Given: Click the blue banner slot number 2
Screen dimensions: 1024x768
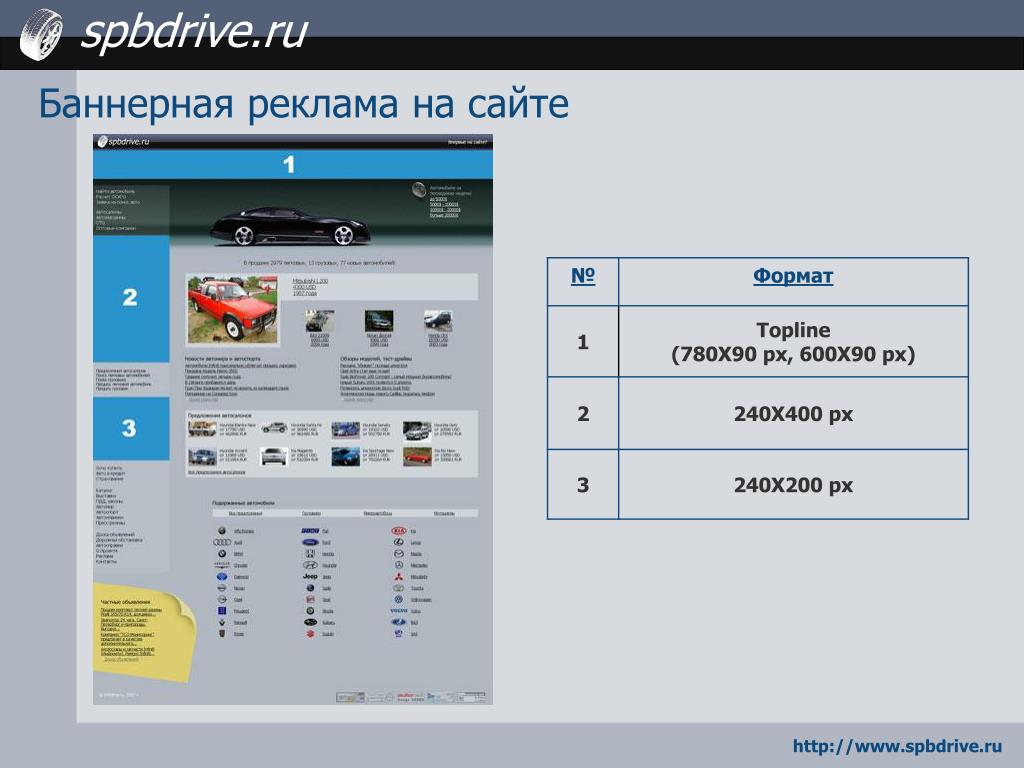Looking at the screenshot, I should click(131, 298).
